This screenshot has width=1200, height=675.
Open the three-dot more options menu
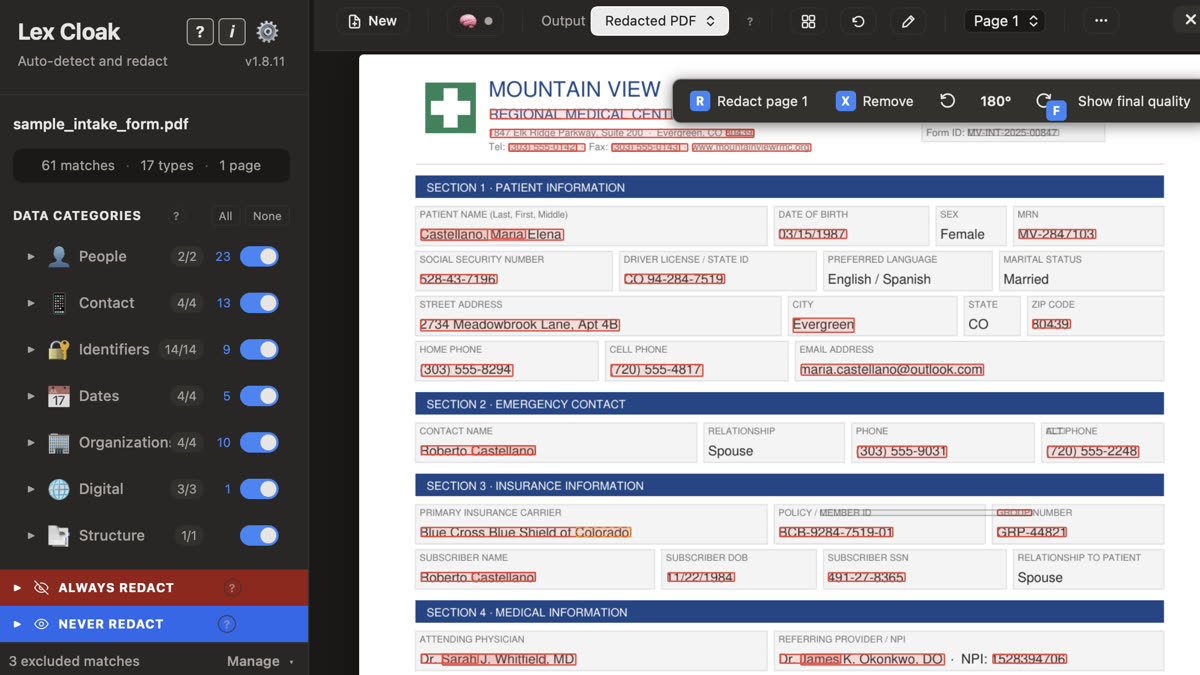tap(1101, 21)
